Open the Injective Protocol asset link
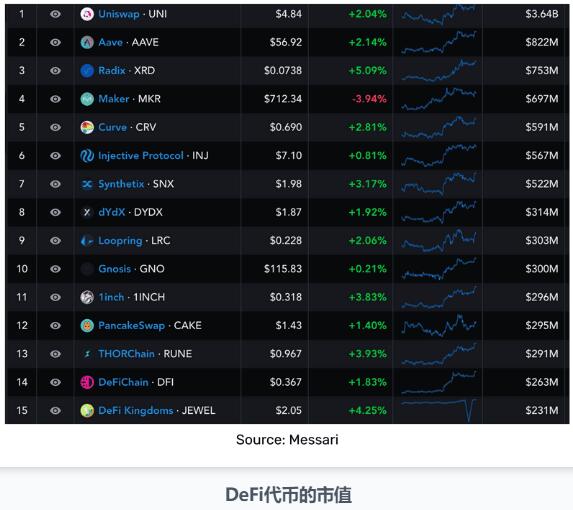The width and height of the screenshot is (573, 510). (141, 156)
